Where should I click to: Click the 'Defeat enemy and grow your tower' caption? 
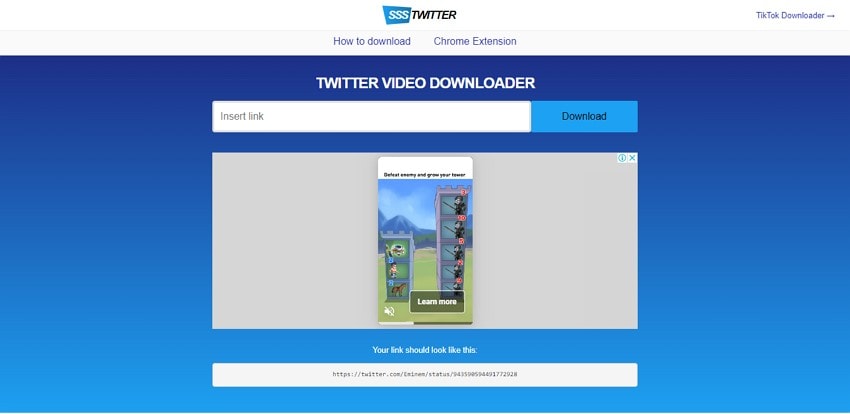[425, 175]
